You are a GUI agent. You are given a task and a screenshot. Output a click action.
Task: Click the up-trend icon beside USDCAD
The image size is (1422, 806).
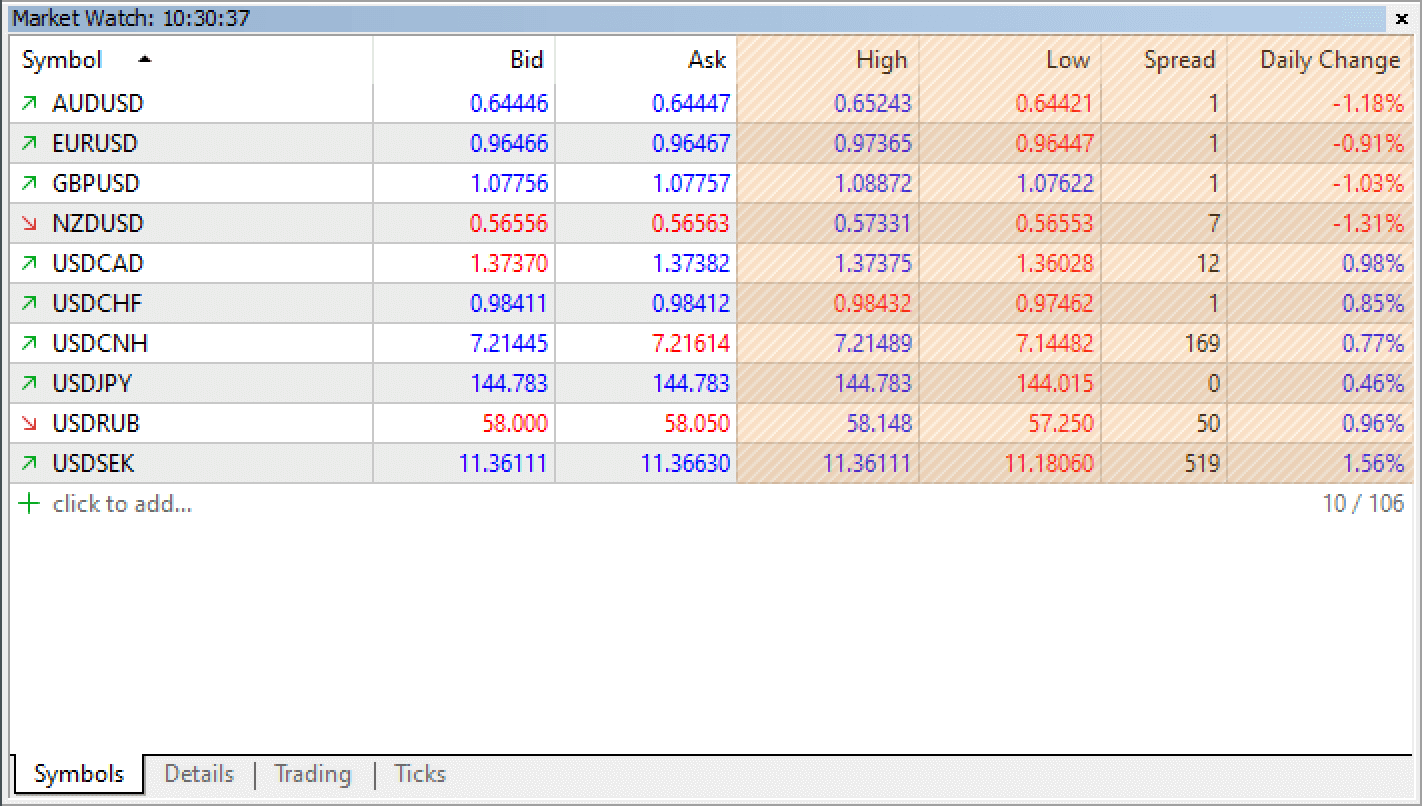click(x=29, y=263)
